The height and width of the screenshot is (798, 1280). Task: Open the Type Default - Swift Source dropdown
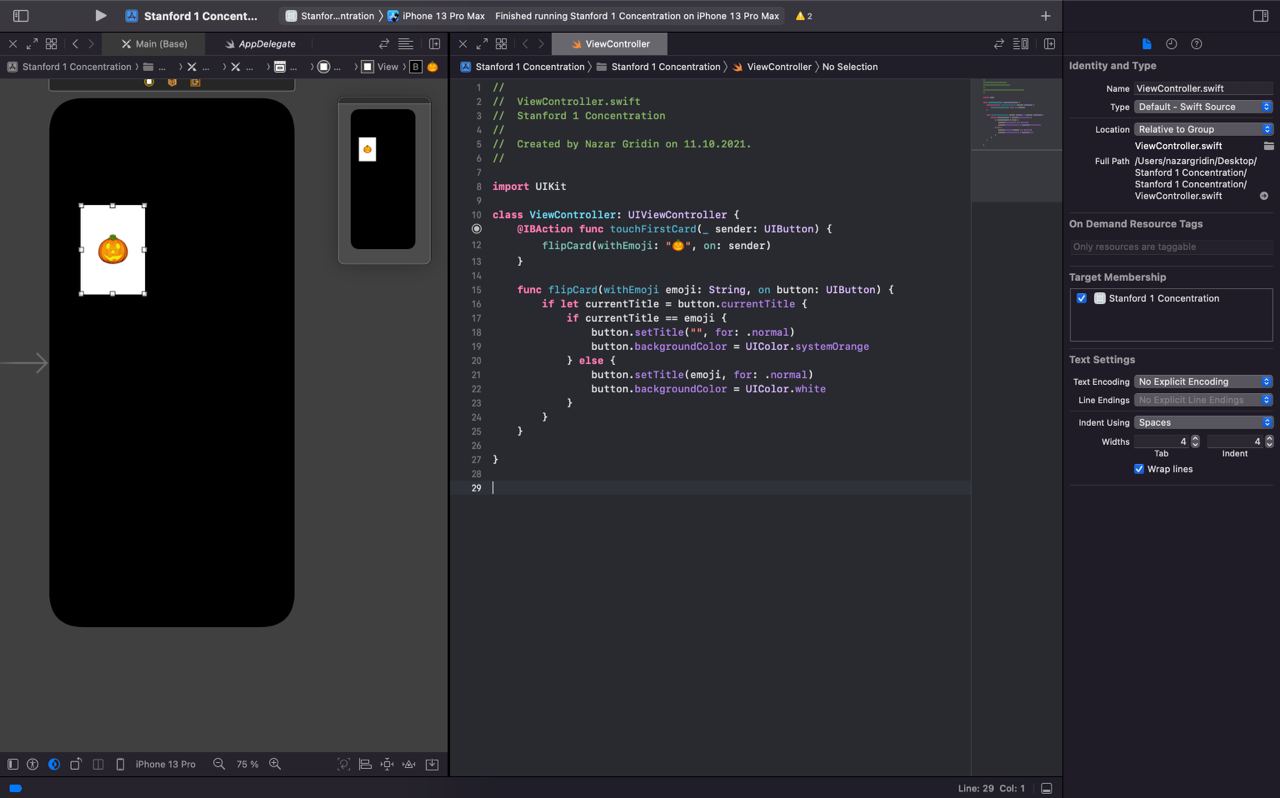(1203, 107)
